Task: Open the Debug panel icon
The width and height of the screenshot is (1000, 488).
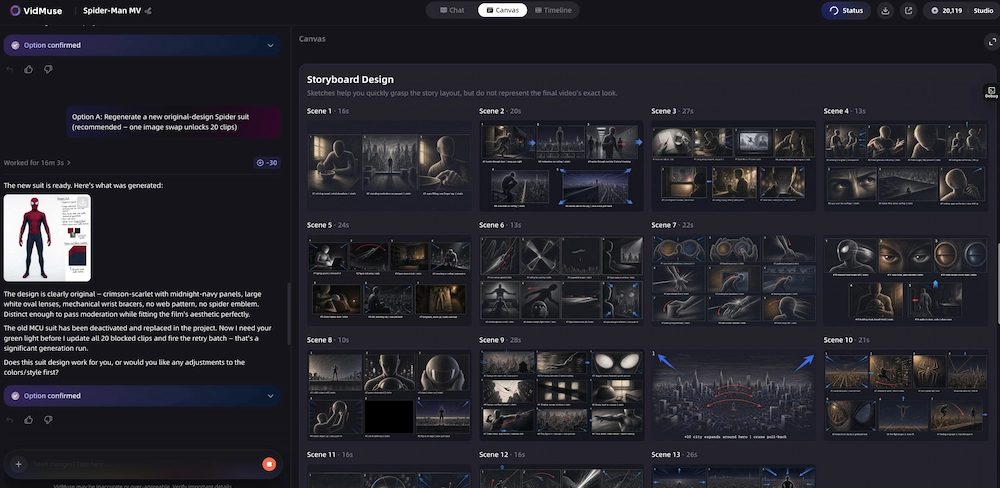Action: 991,92
